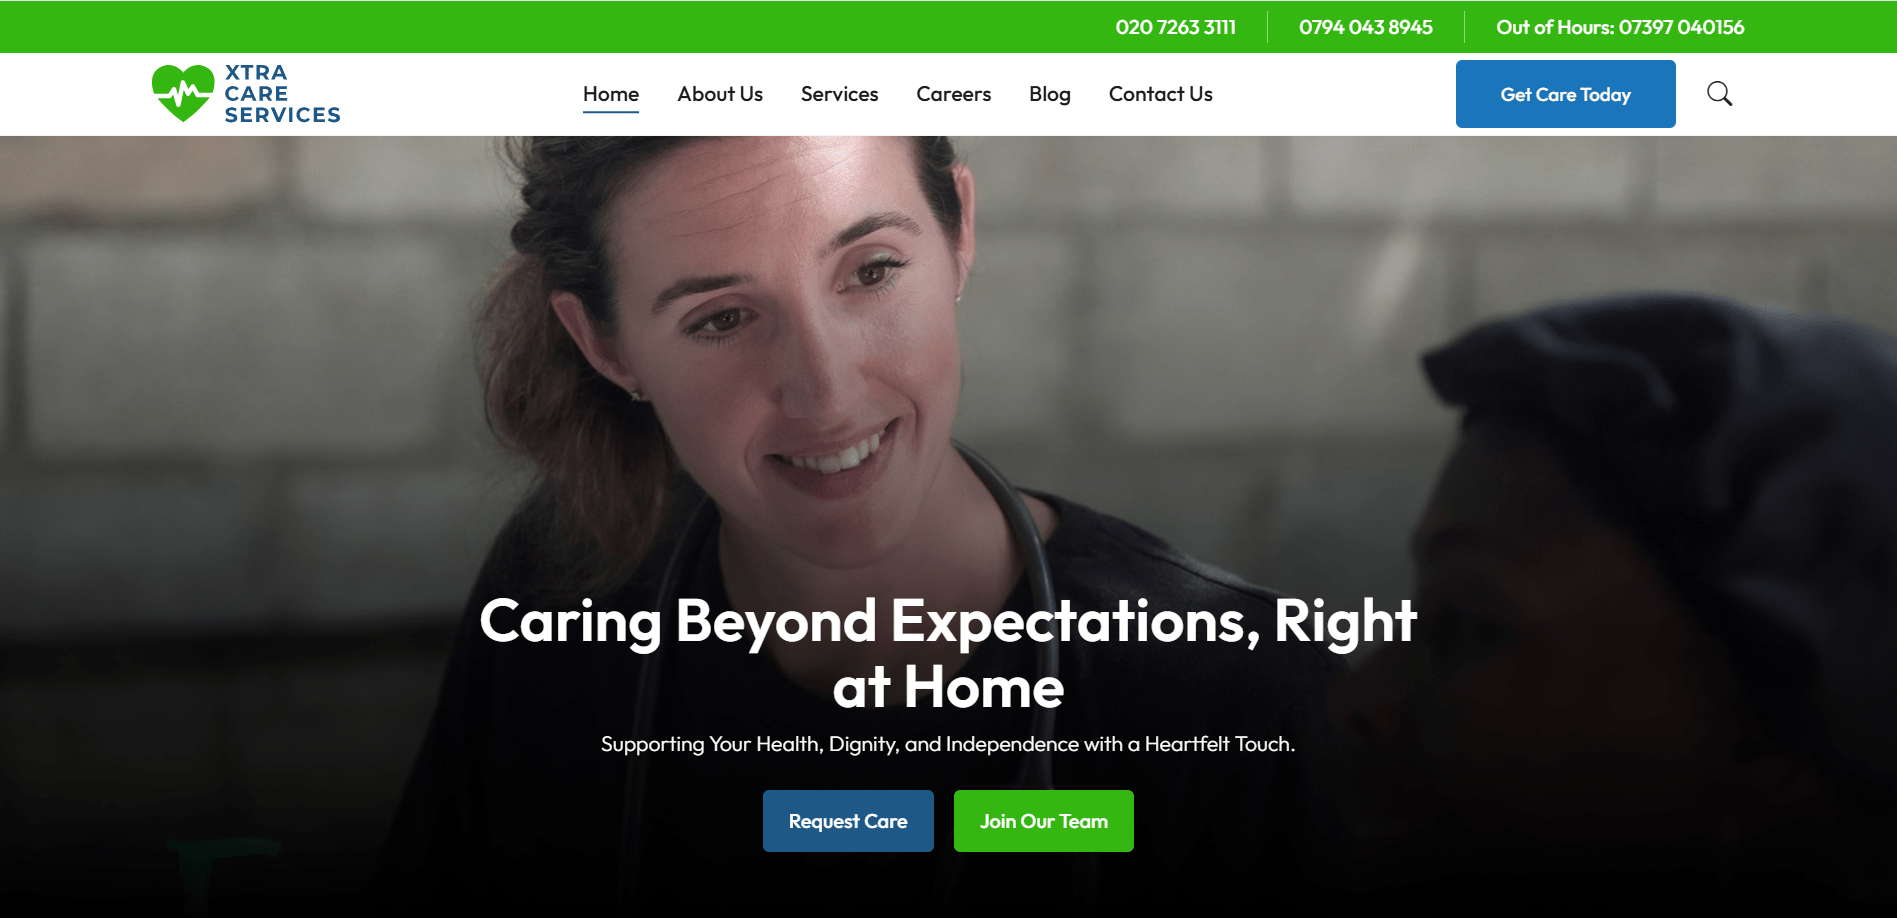The image size is (1897, 918).
Task: Visit the Blog page
Action: click(1050, 94)
